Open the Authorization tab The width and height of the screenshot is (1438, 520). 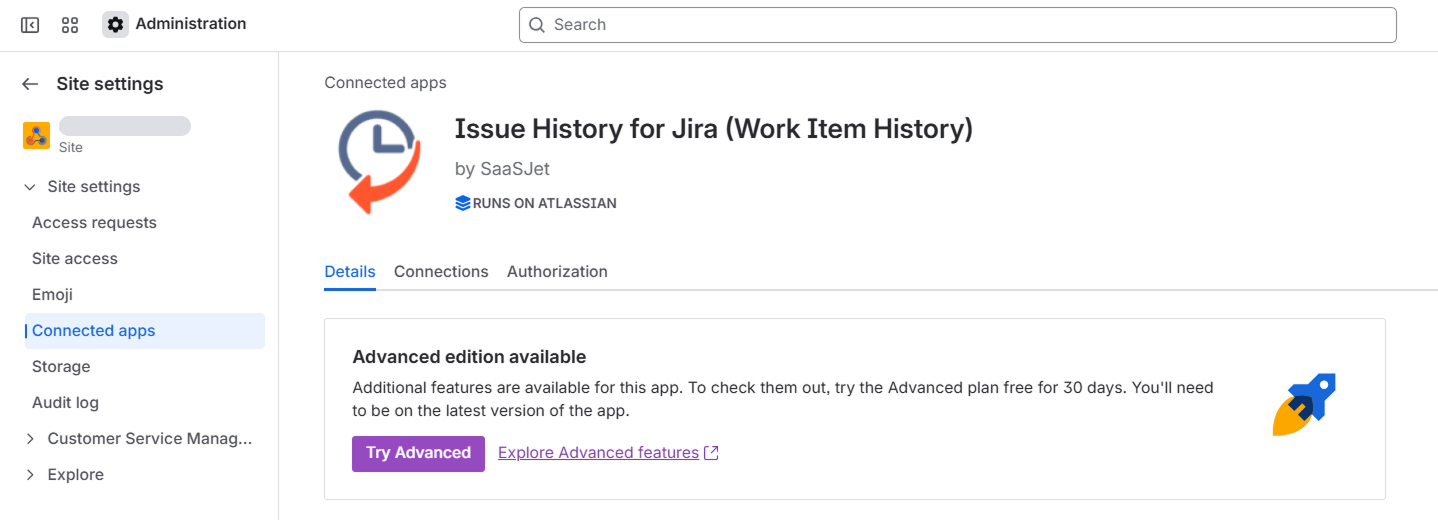point(557,272)
